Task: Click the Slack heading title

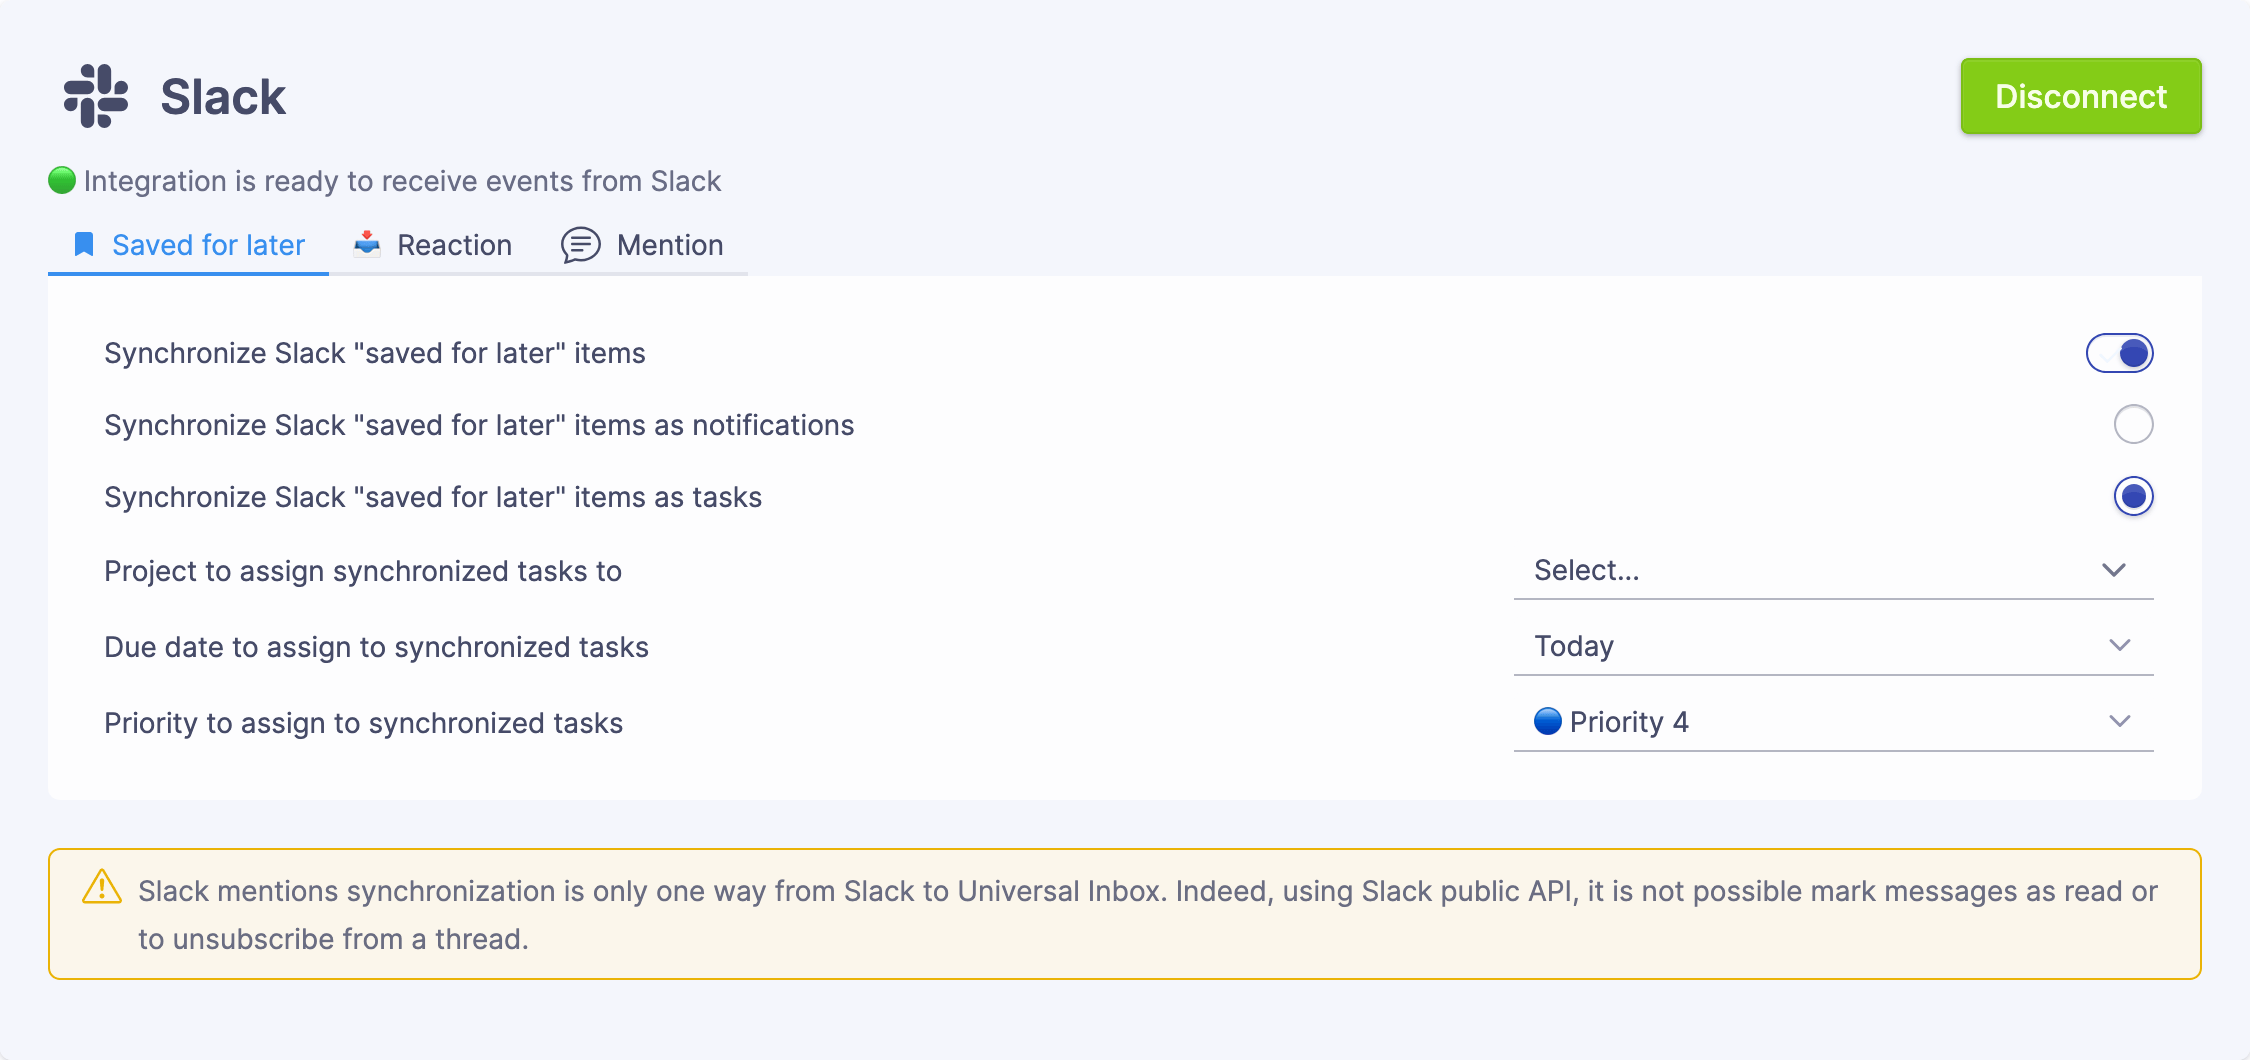Action: [223, 97]
